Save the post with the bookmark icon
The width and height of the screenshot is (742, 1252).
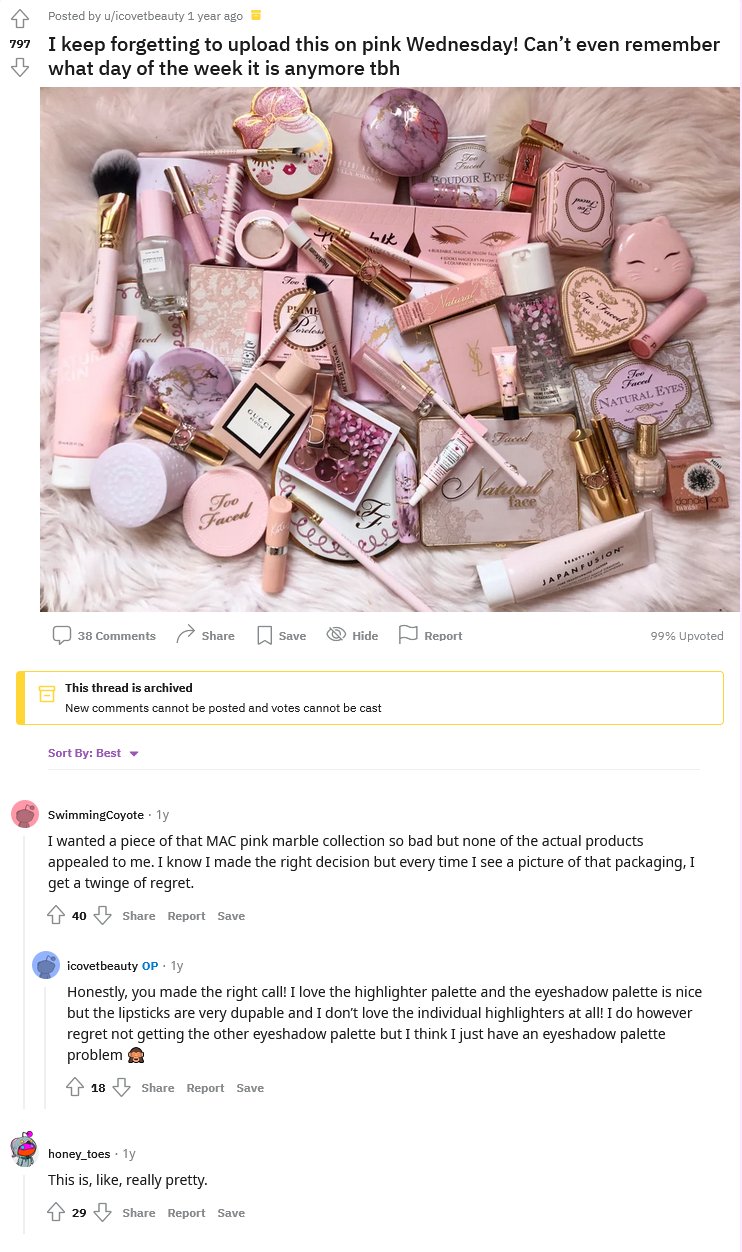coord(281,635)
